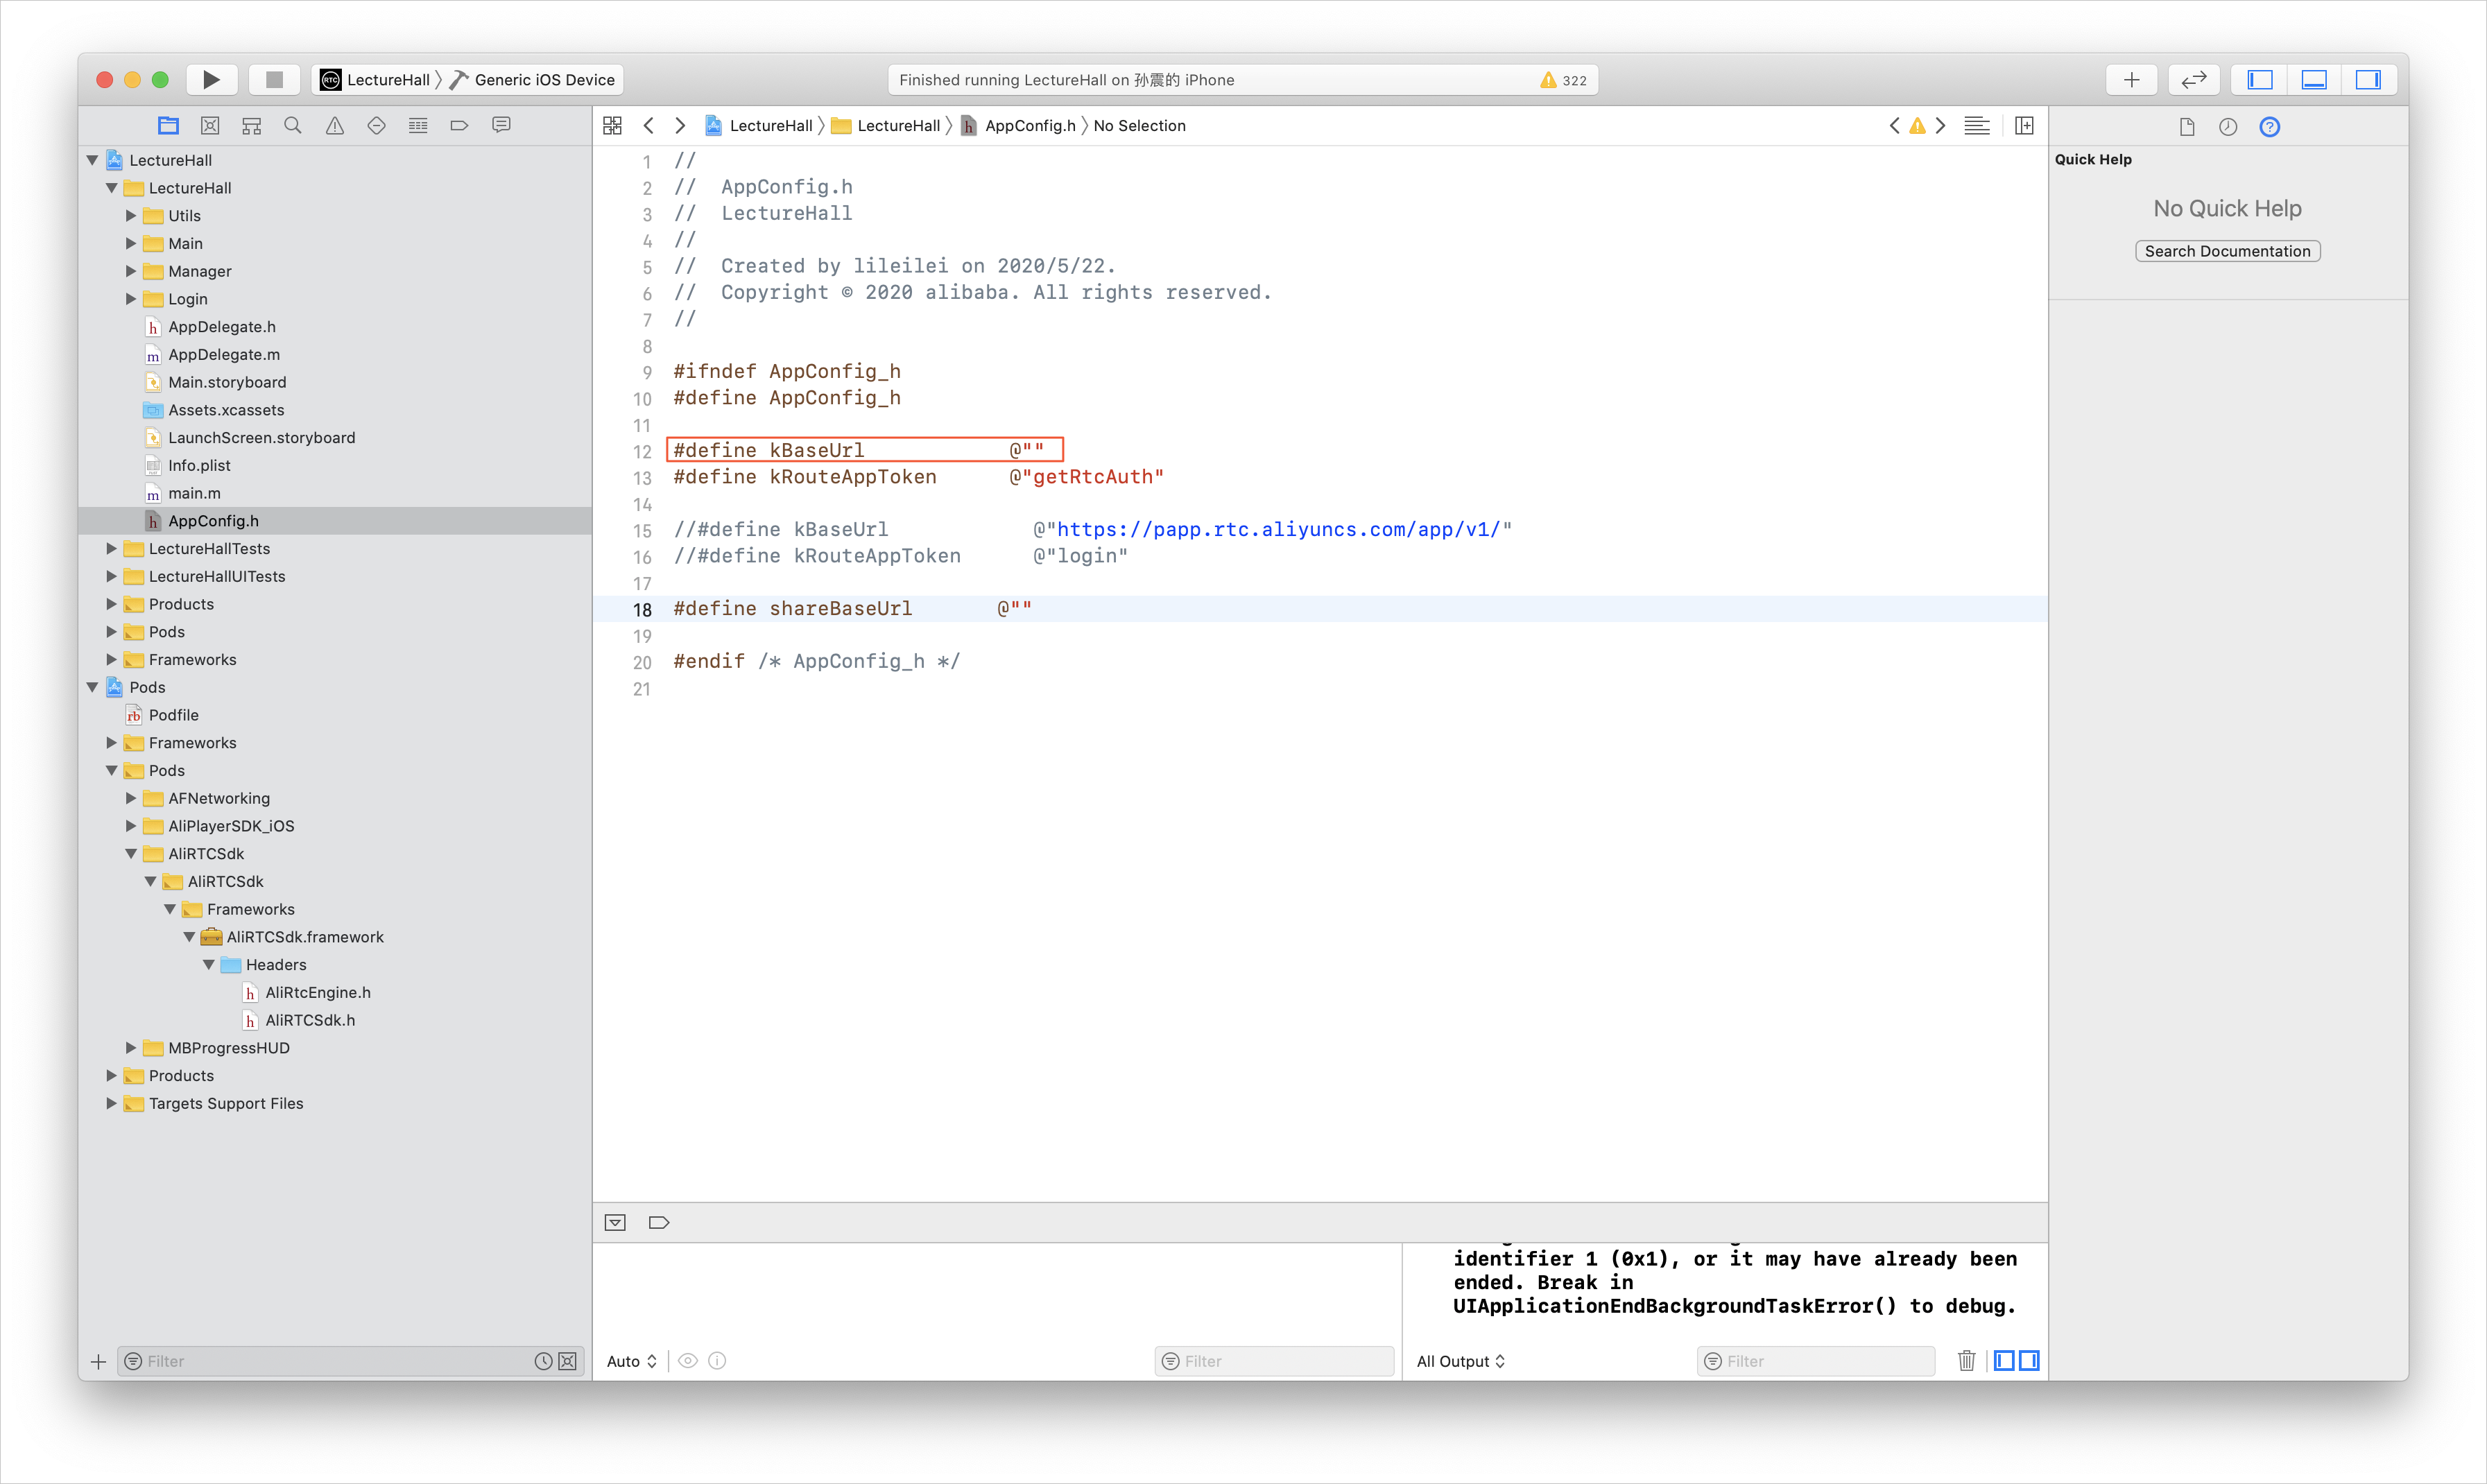Toggle the Inspectors panel visibility
The height and width of the screenshot is (1484, 2487).
point(2369,79)
